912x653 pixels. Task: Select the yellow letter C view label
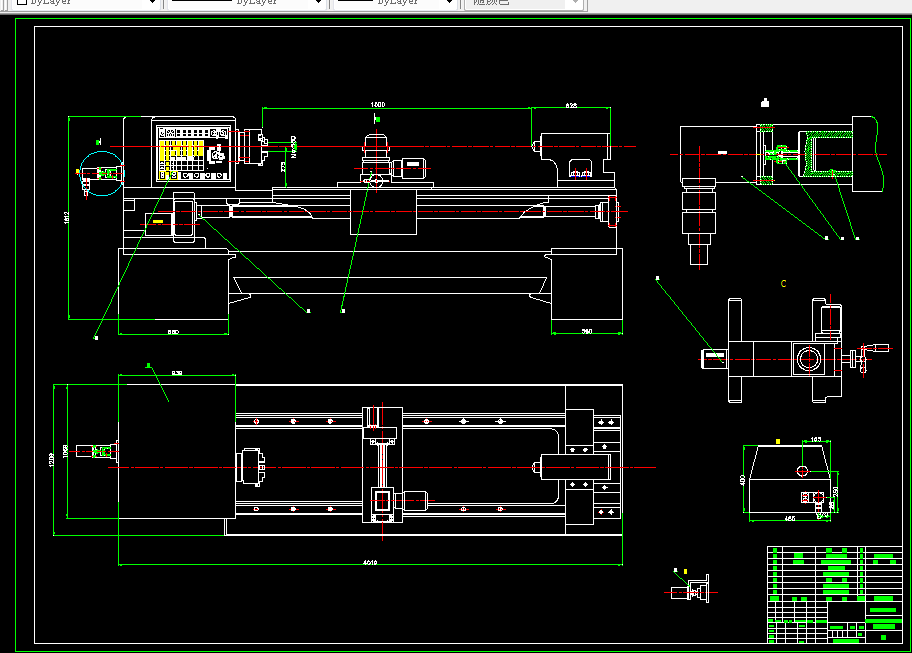[783, 284]
